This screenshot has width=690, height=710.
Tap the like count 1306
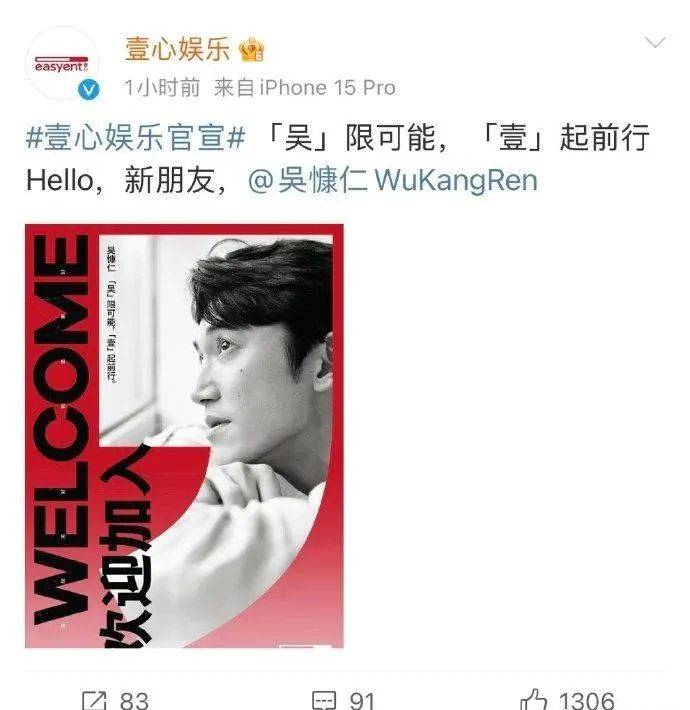(x=587, y=700)
